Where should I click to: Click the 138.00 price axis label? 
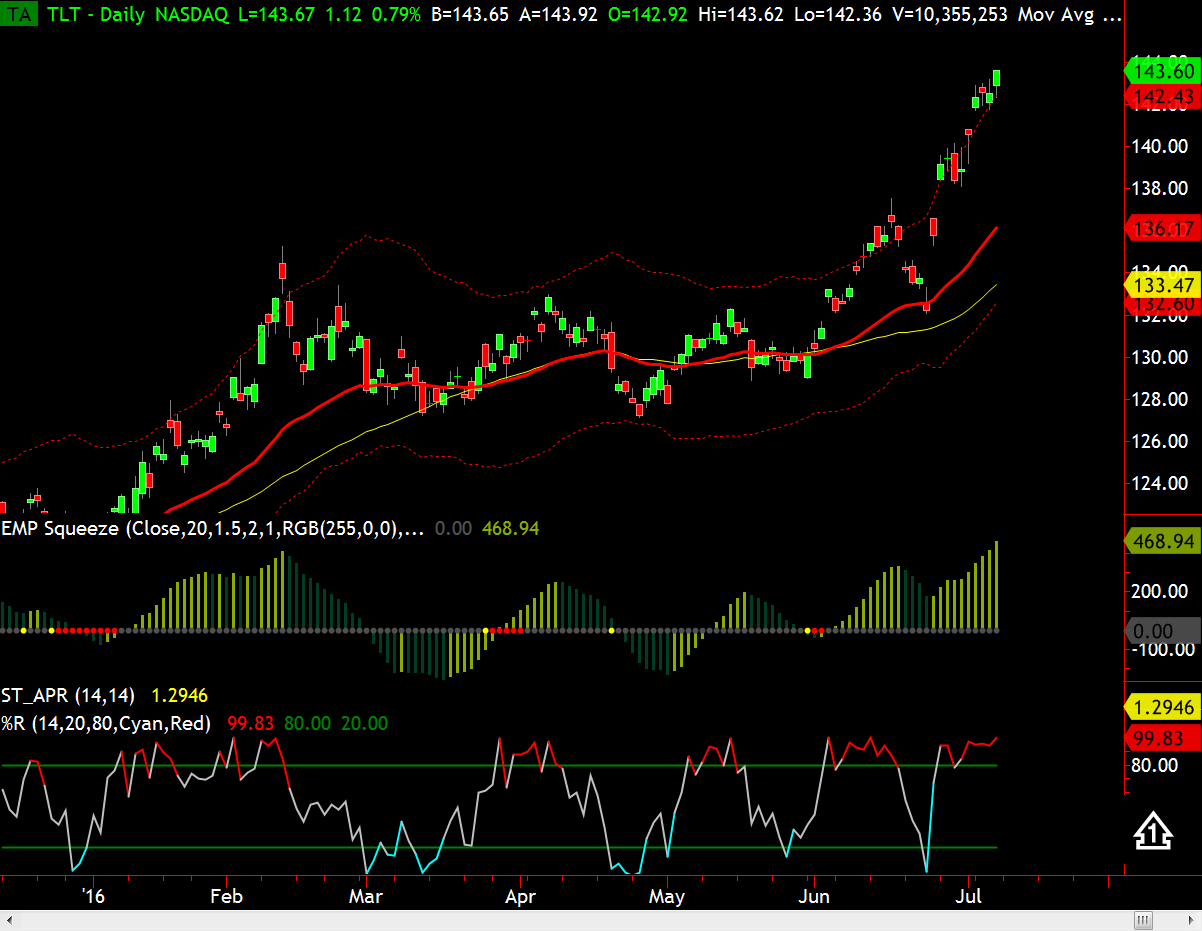pos(1162,188)
